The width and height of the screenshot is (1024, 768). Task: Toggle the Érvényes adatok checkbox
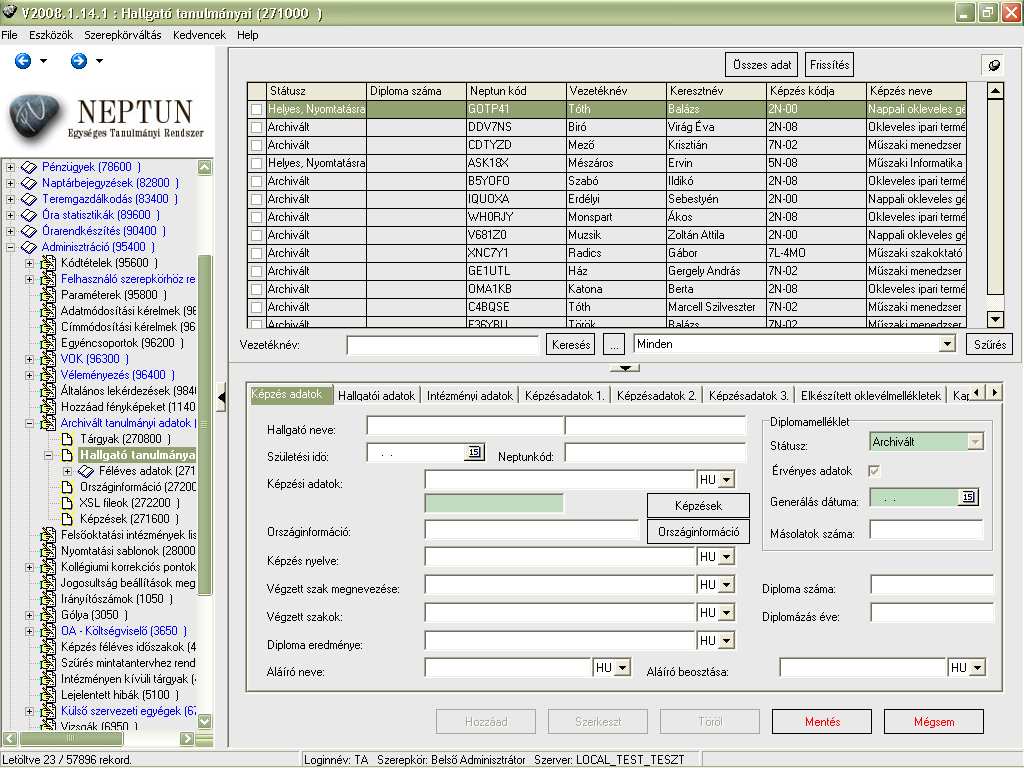point(874,471)
